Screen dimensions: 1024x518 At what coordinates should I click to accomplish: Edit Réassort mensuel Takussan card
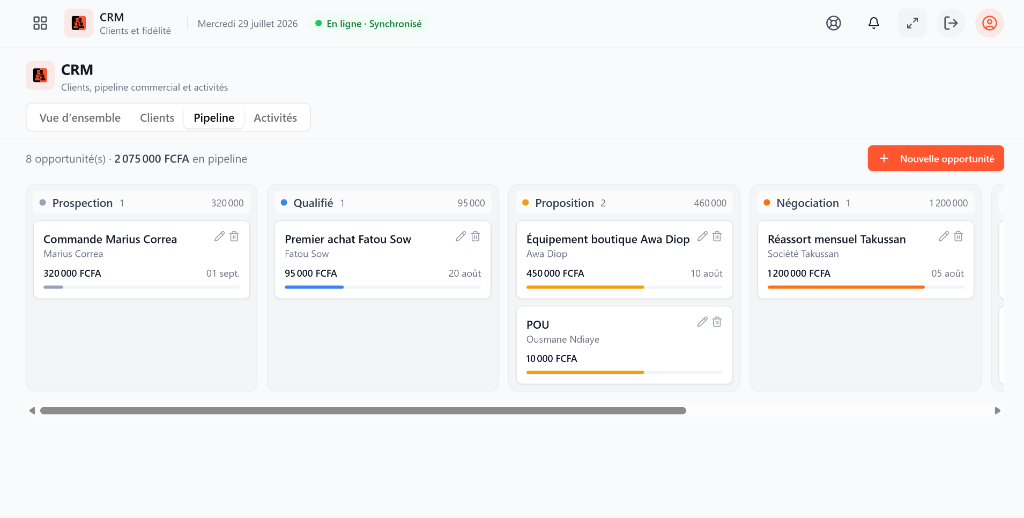[x=944, y=236]
